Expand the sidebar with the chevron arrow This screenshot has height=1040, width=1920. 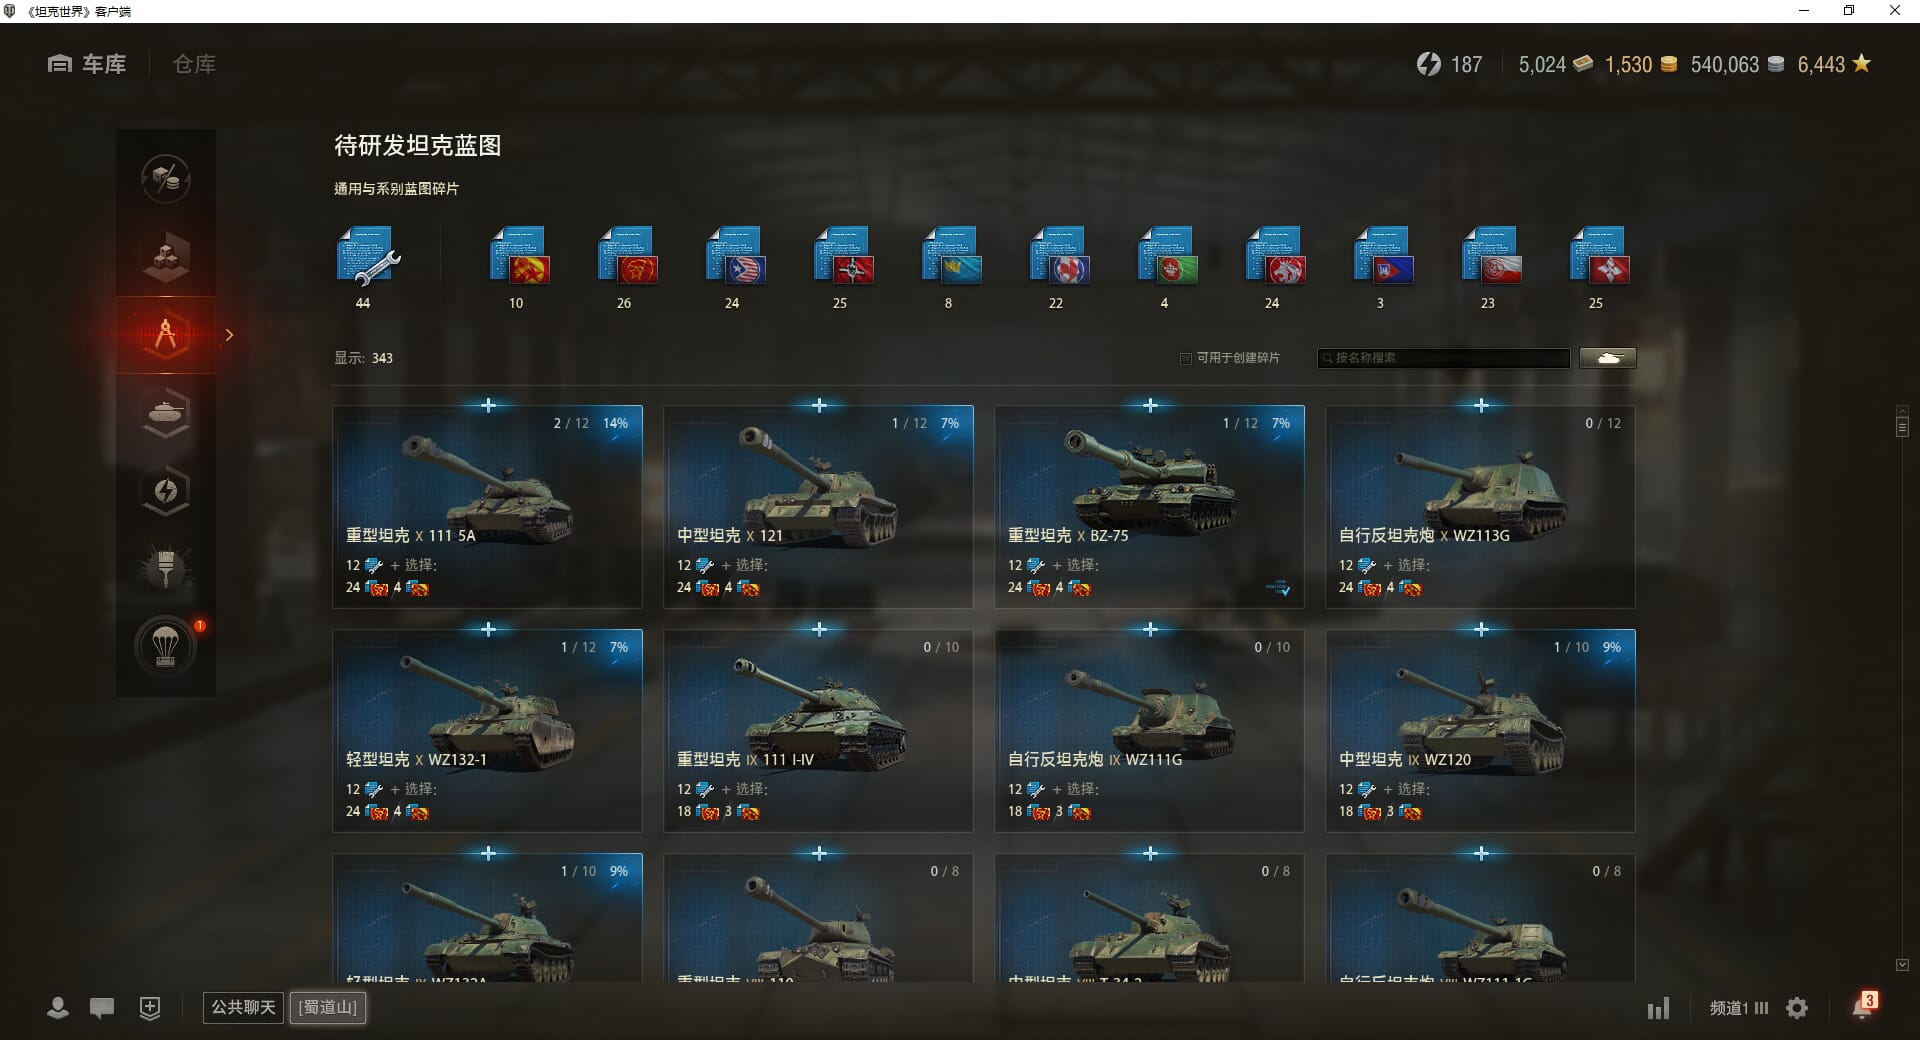click(x=229, y=335)
